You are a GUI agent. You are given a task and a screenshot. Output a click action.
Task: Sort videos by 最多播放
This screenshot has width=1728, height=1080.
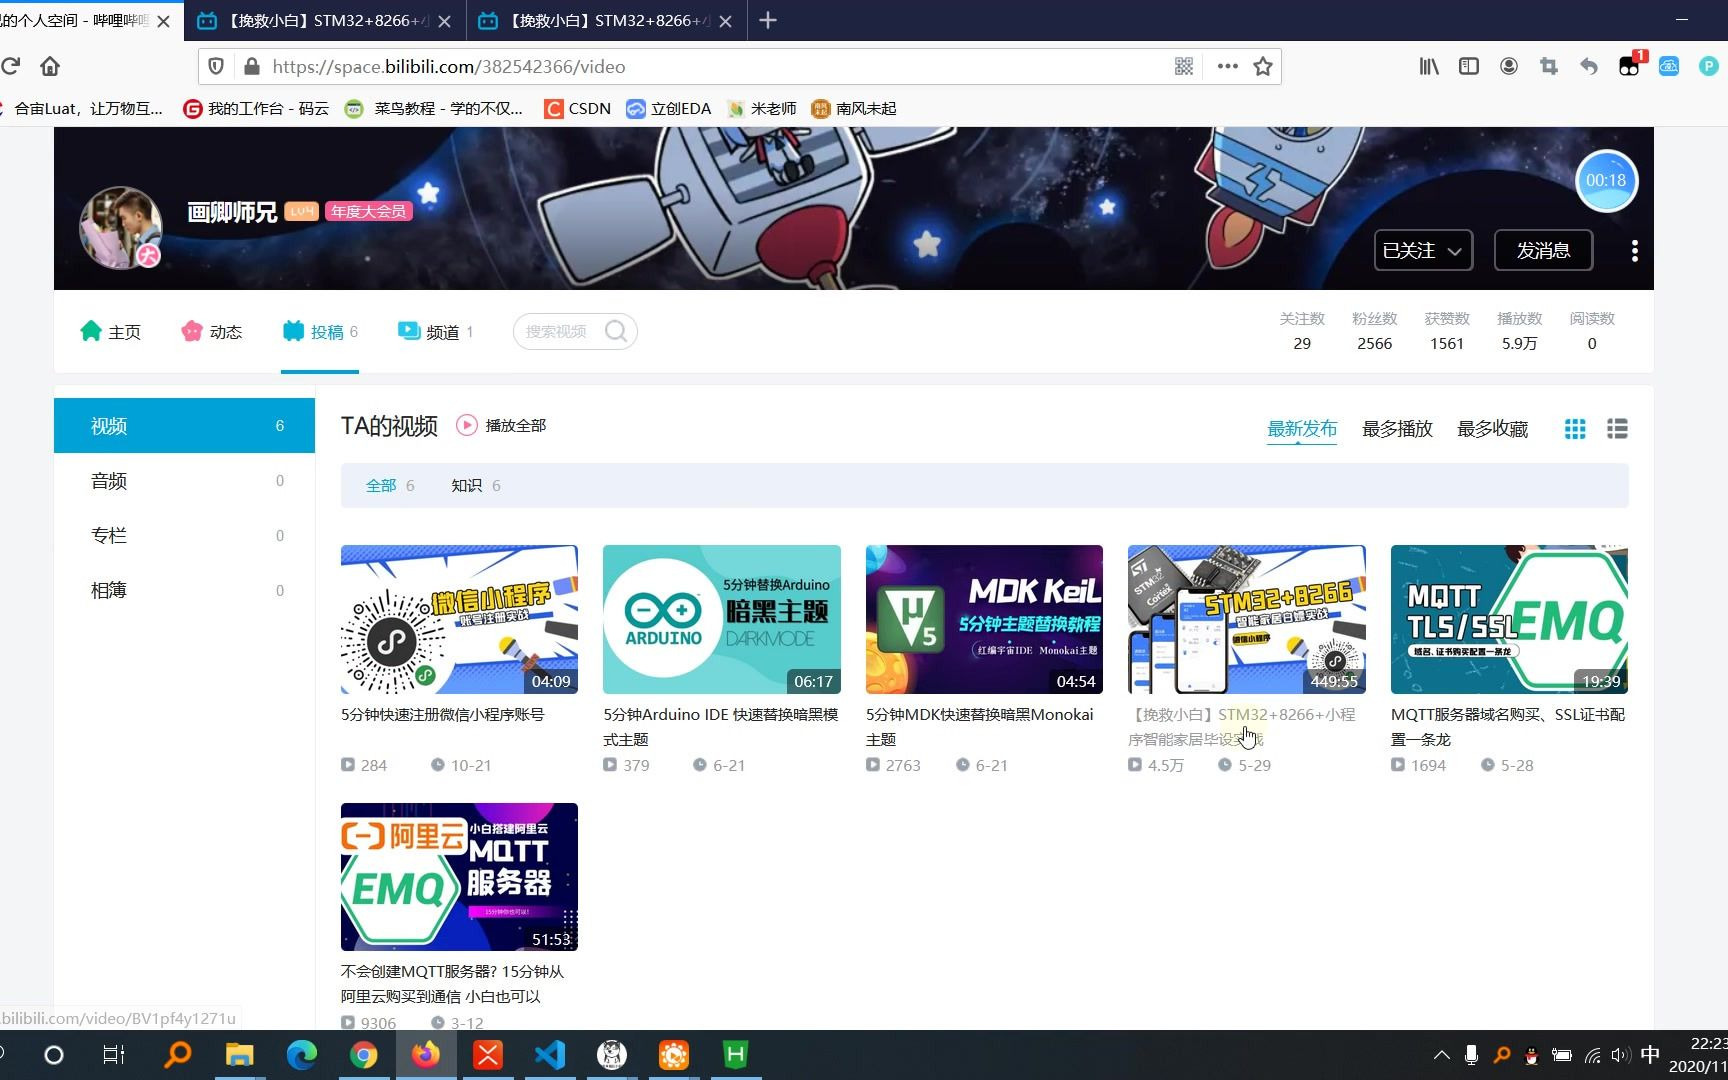pos(1397,429)
